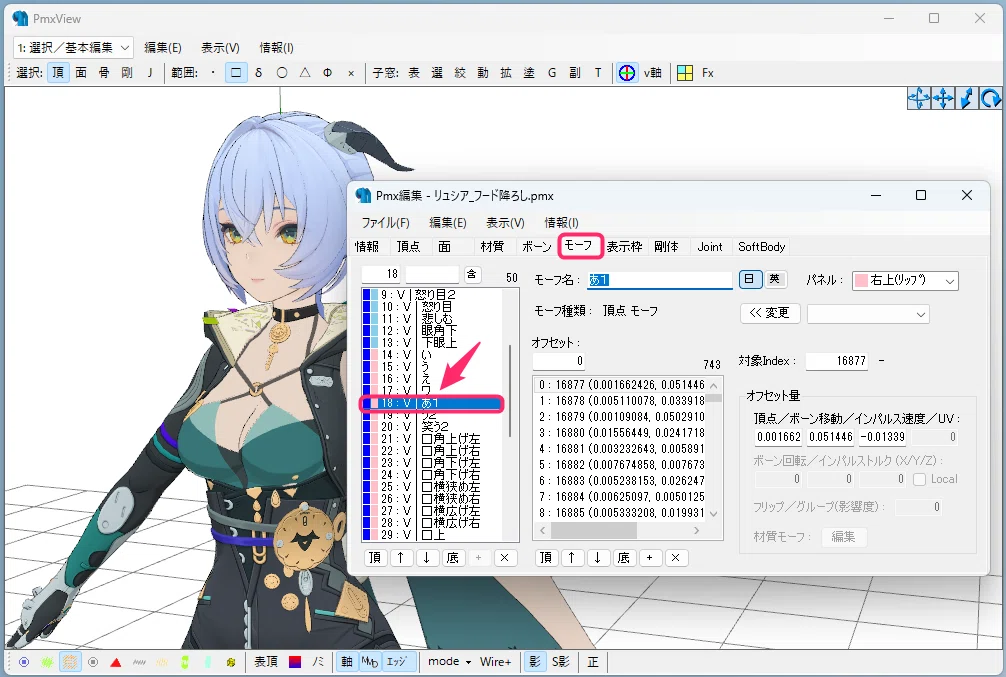Click the camera rotate arrow icon
This screenshot has height=677, width=1006.
tap(991, 98)
